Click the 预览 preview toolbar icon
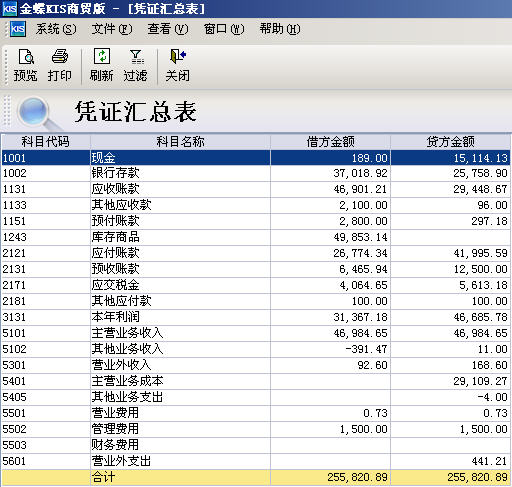Viewport: 512px width, 487px height. pos(25,57)
